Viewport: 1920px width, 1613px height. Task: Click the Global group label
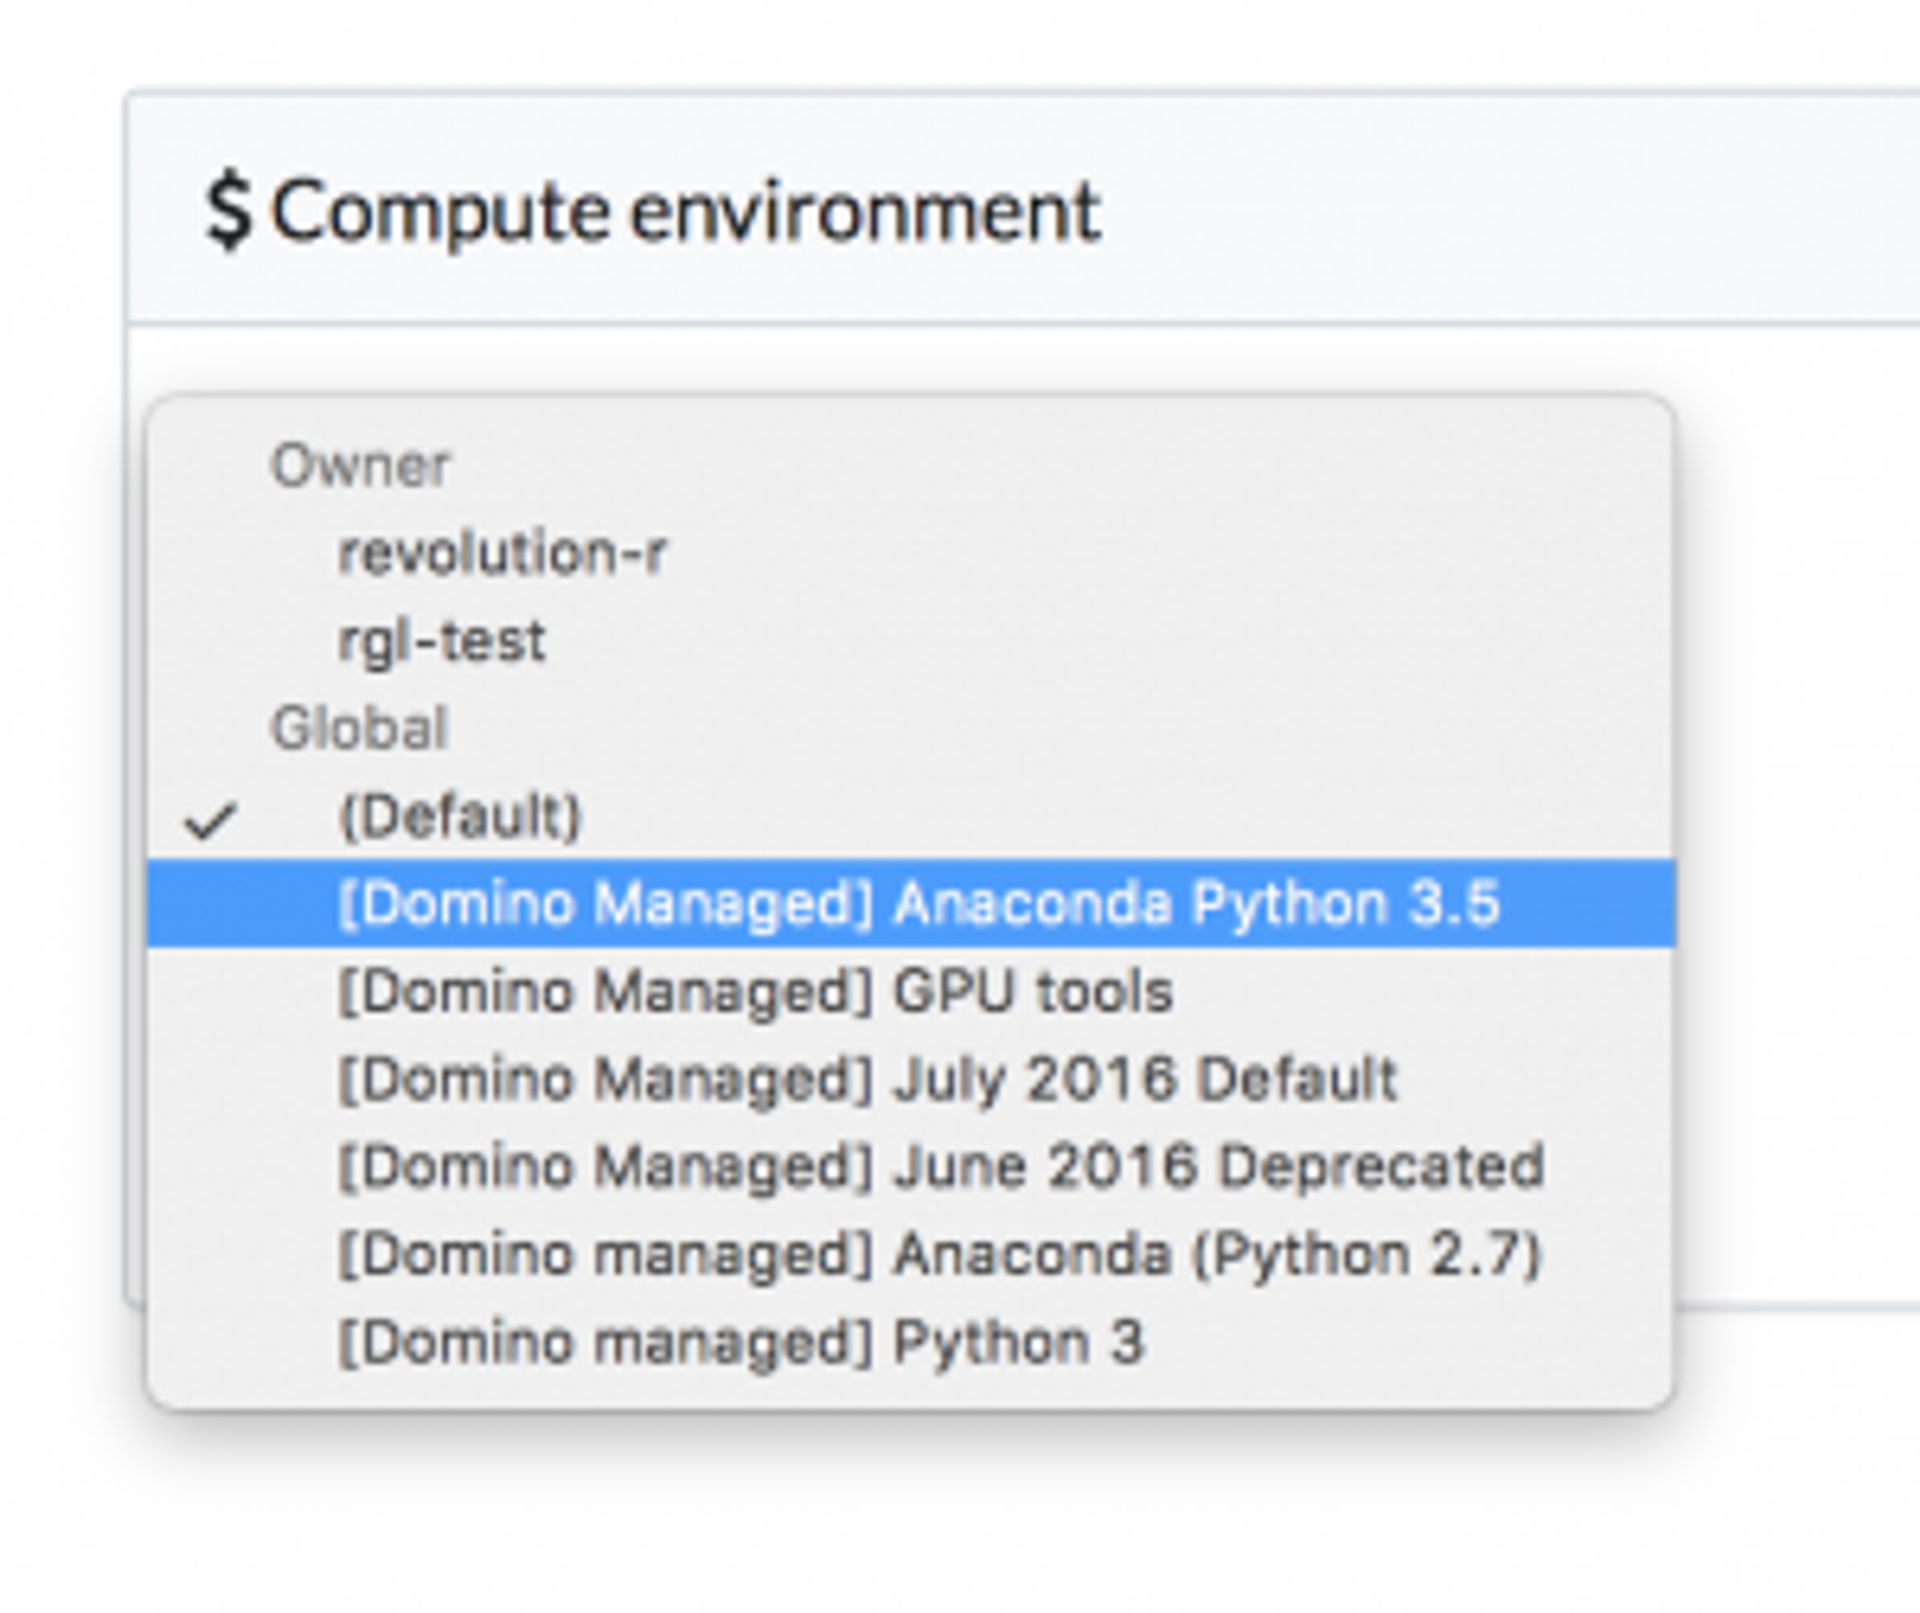coord(359,728)
